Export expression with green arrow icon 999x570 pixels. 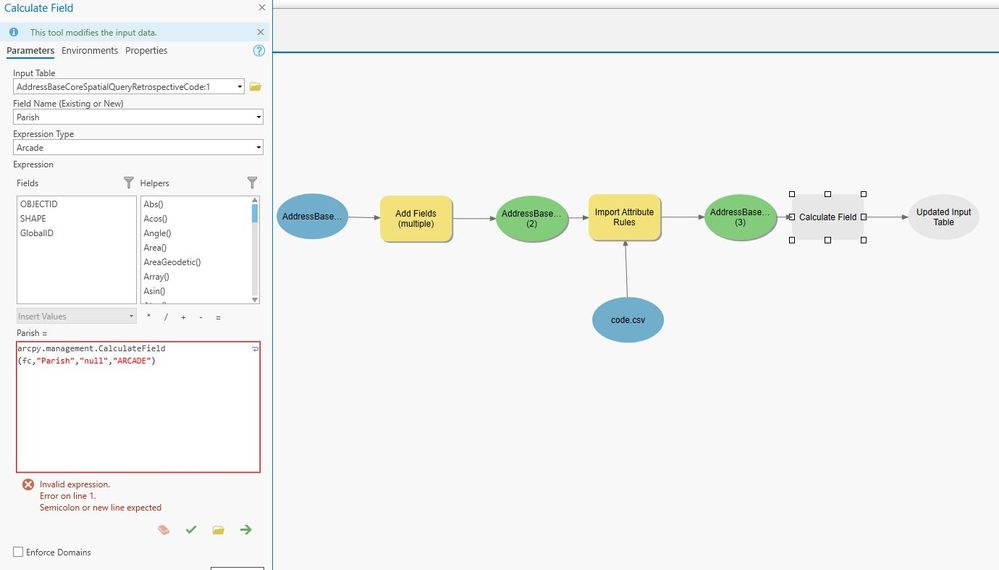(x=246, y=530)
